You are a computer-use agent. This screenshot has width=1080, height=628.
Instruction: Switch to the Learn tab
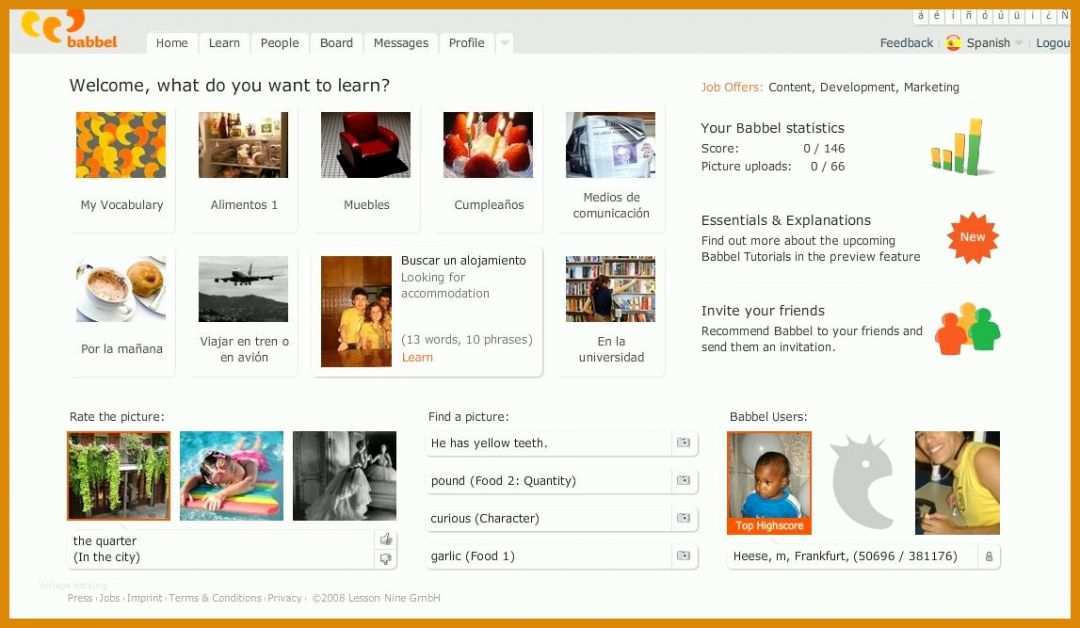tap(224, 43)
